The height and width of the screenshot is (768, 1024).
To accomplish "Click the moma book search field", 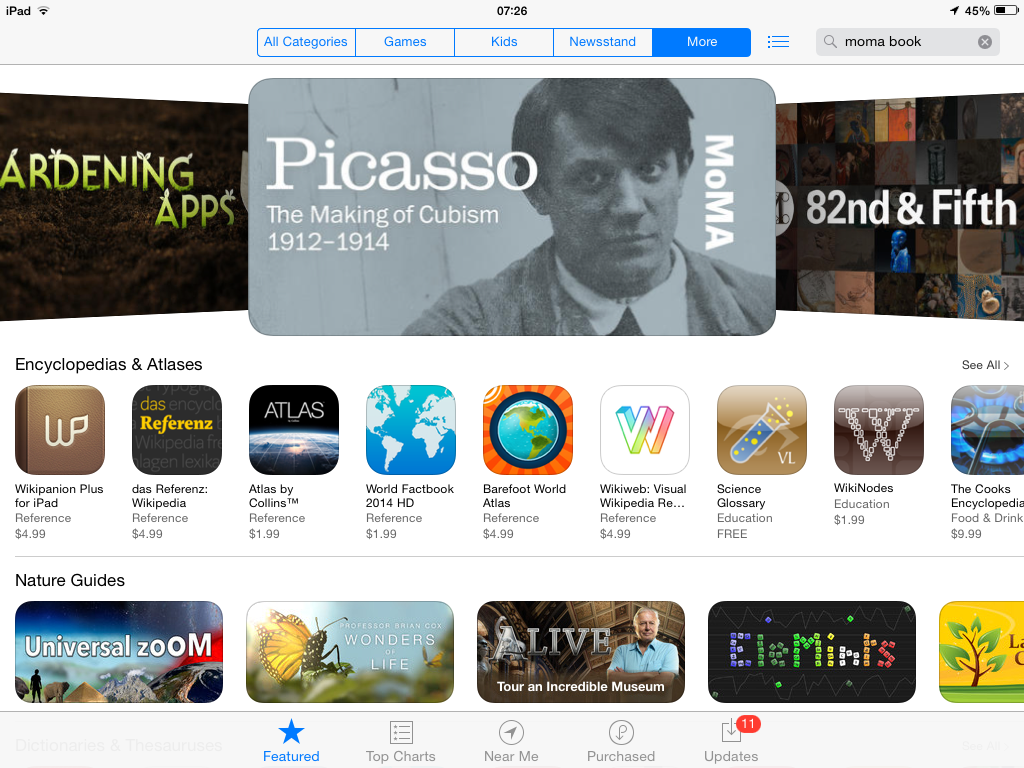I will point(908,42).
